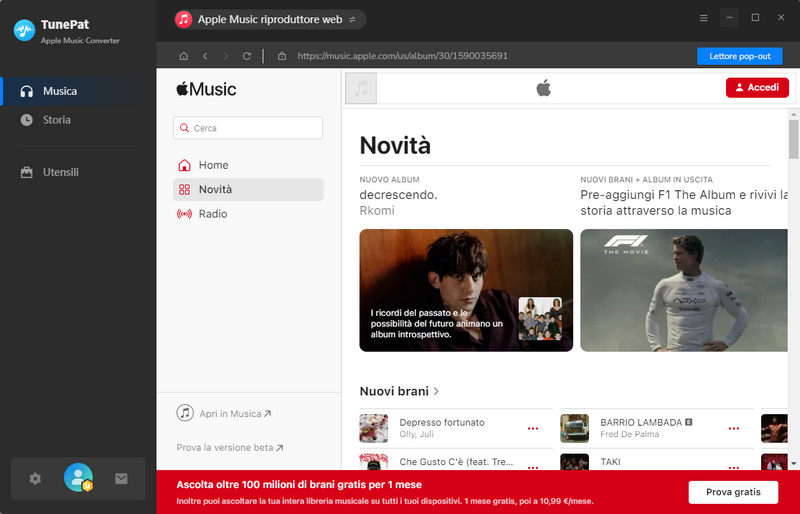Open more options for Depresso fortunato

click(x=533, y=428)
